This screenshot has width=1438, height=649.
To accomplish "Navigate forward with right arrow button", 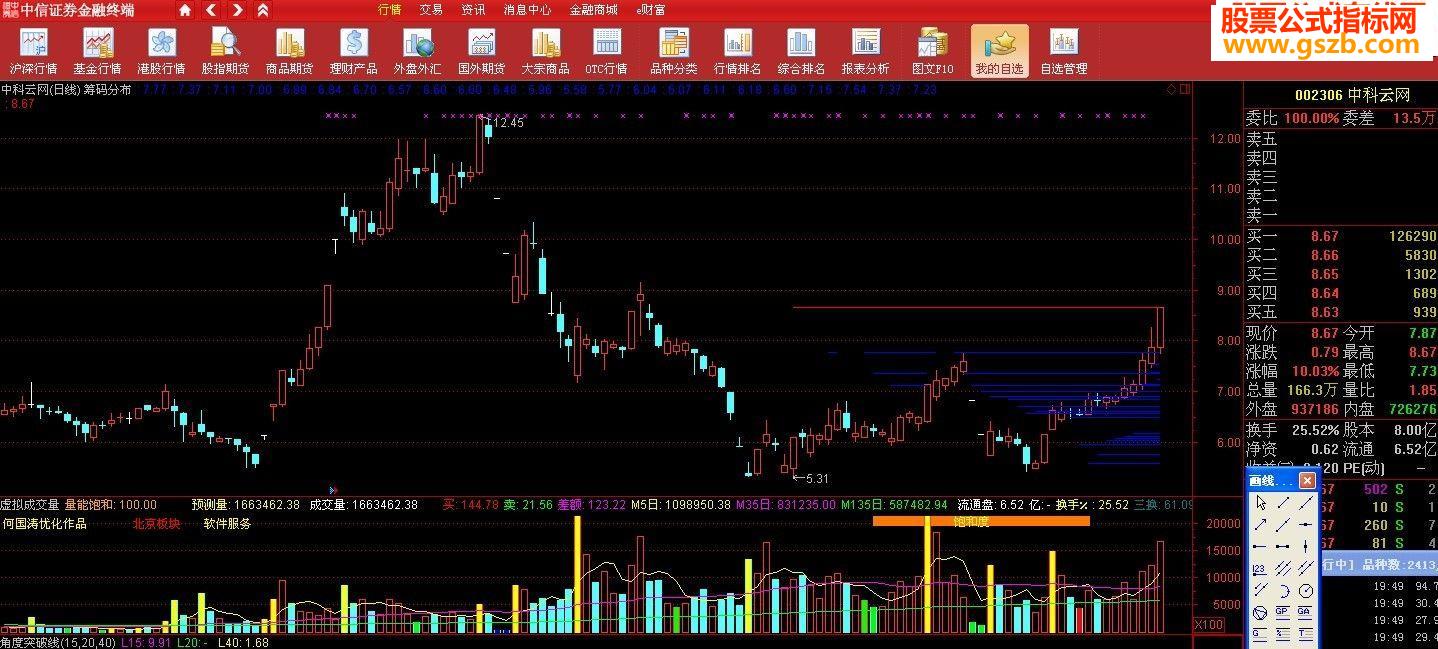I will [x=237, y=10].
